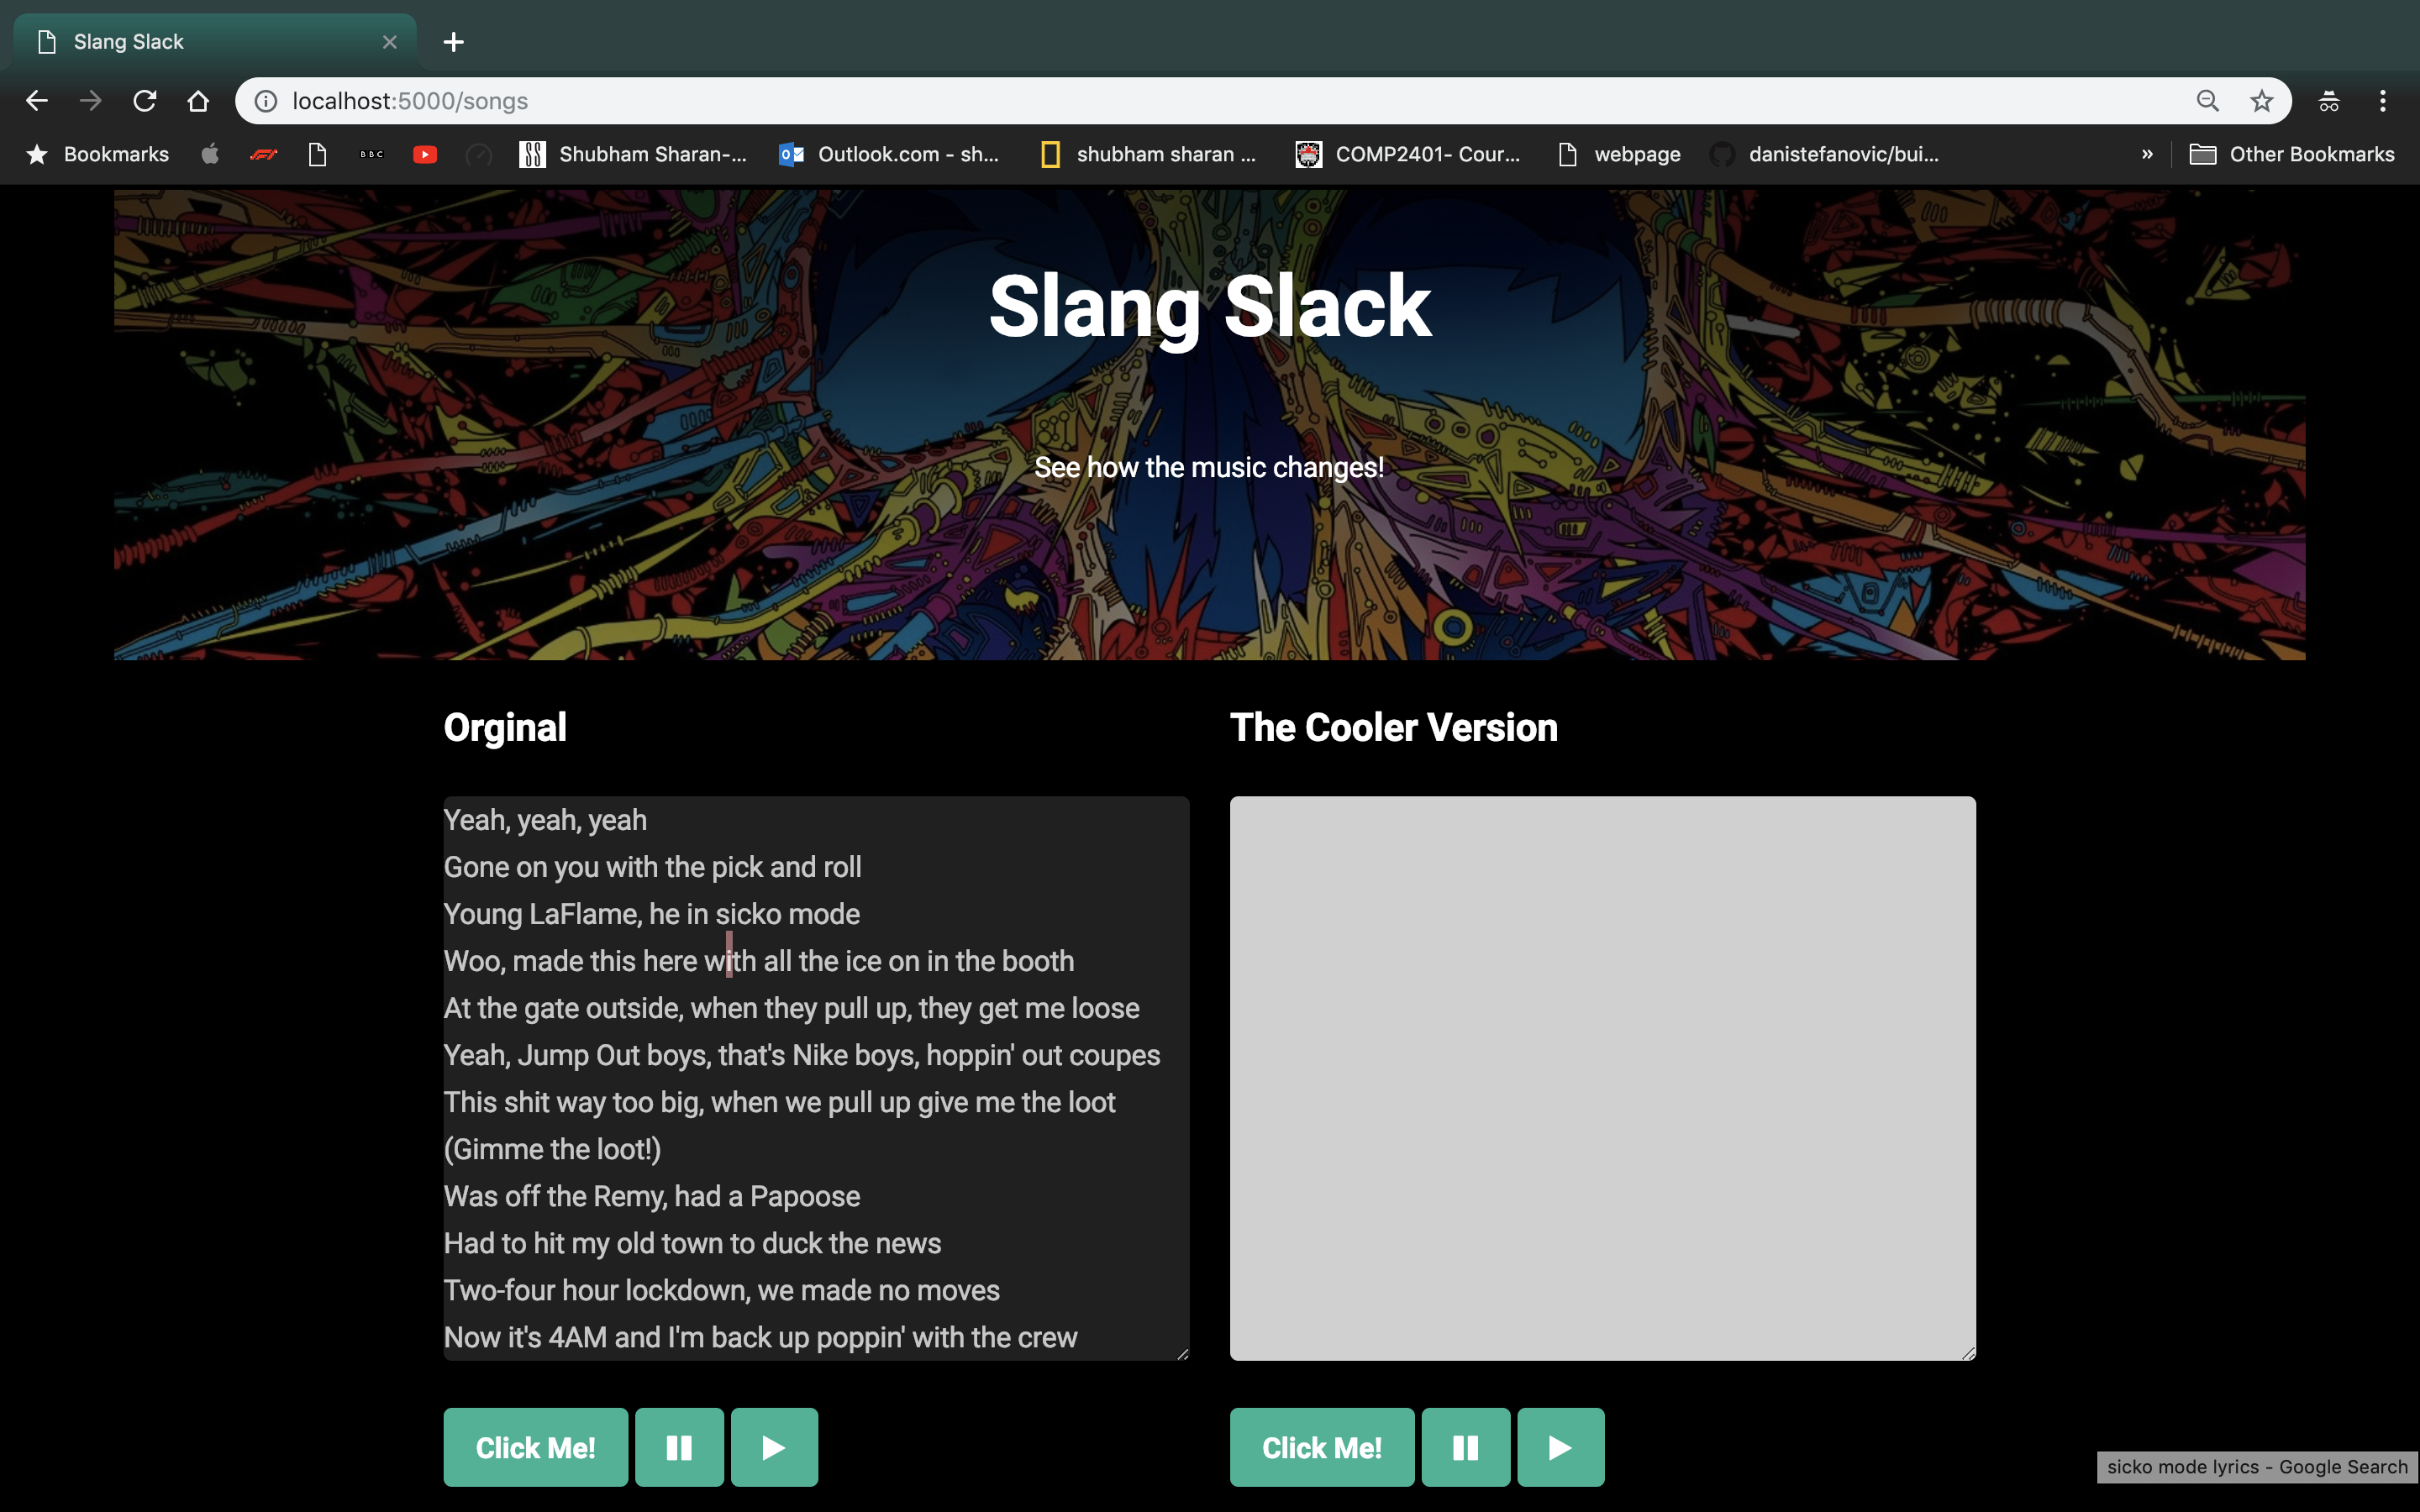The width and height of the screenshot is (2420, 1512).
Task: Open the Apple bookmark icon
Action: (x=210, y=154)
